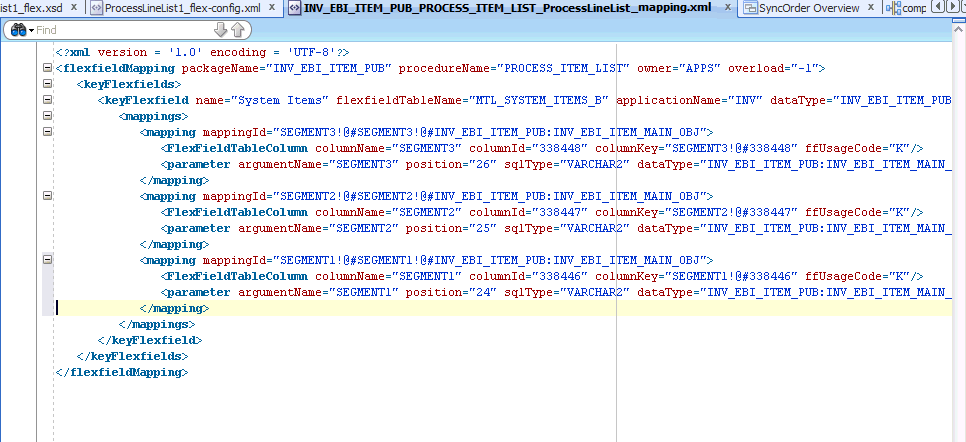Collapse the SEGMENT1 mapping block
The width and height of the screenshot is (966, 442).
47,260
